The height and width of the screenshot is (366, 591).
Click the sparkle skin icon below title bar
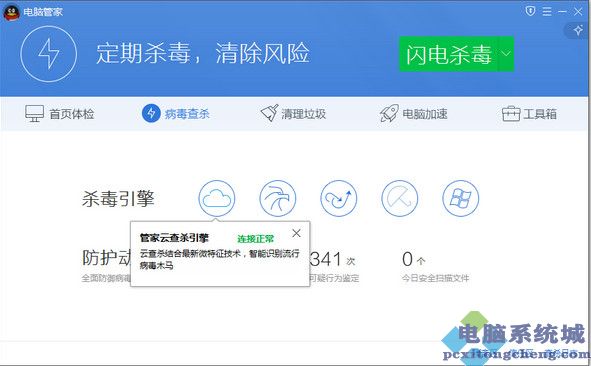tap(578, 30)
